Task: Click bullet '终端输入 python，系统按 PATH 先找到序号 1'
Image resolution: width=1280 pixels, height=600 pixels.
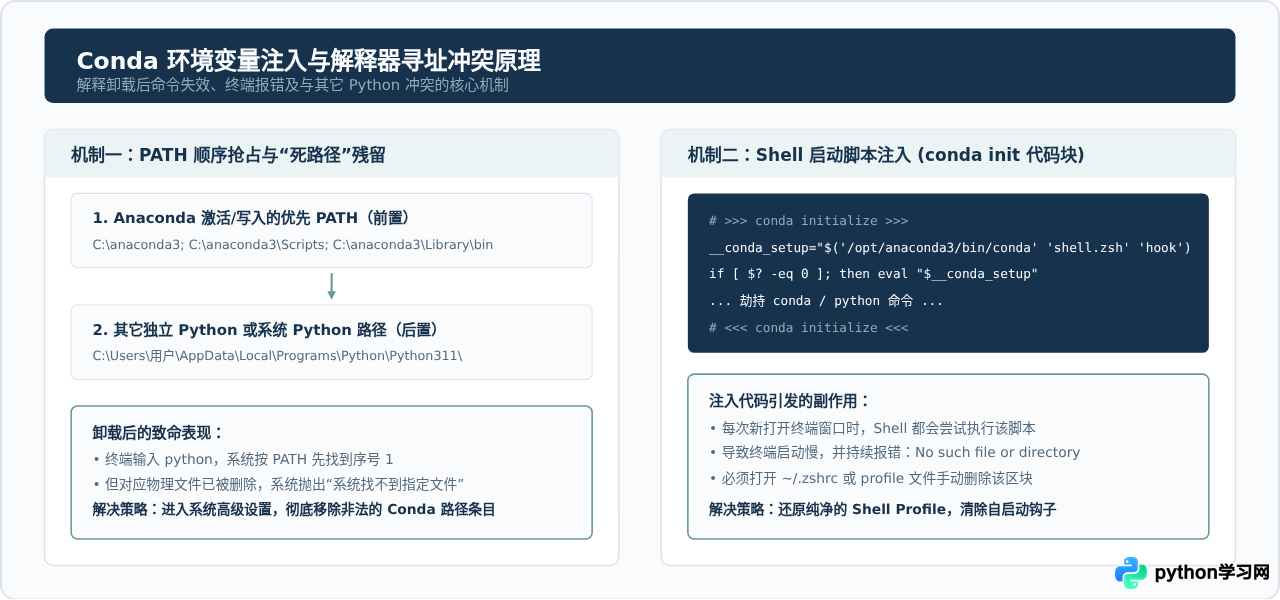Action: (x=243, y=460)
